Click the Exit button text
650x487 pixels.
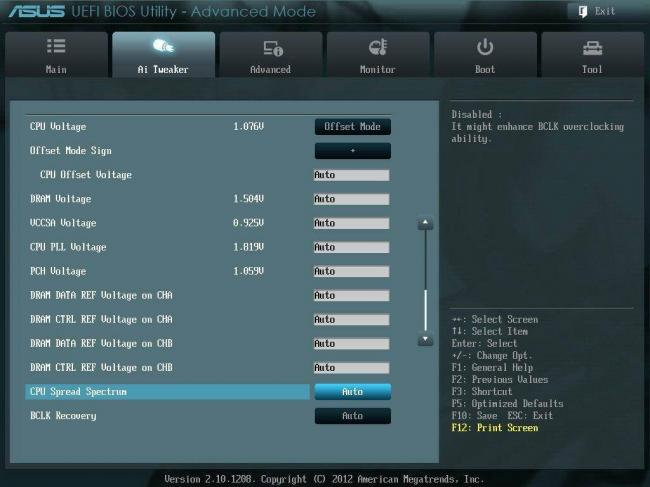click(605, 11)
